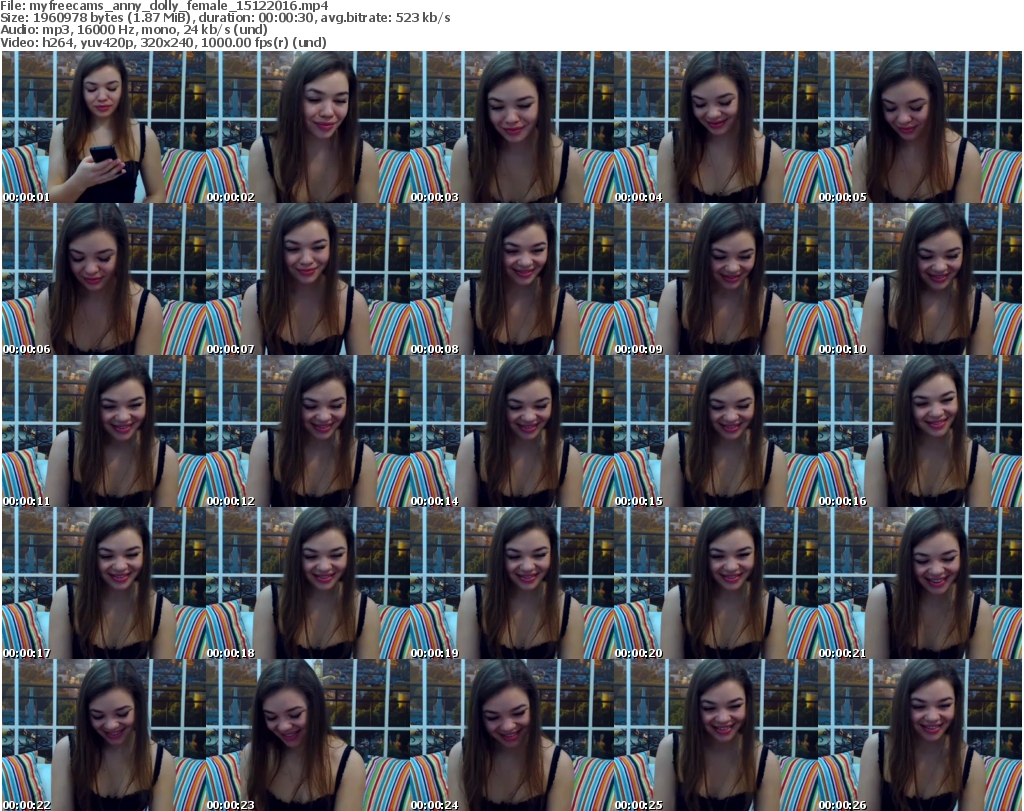This screenshot has width=1024, height=811.
Task: Pick the thumbnail stamped 00:00:08
Action: tap(511, 280)
